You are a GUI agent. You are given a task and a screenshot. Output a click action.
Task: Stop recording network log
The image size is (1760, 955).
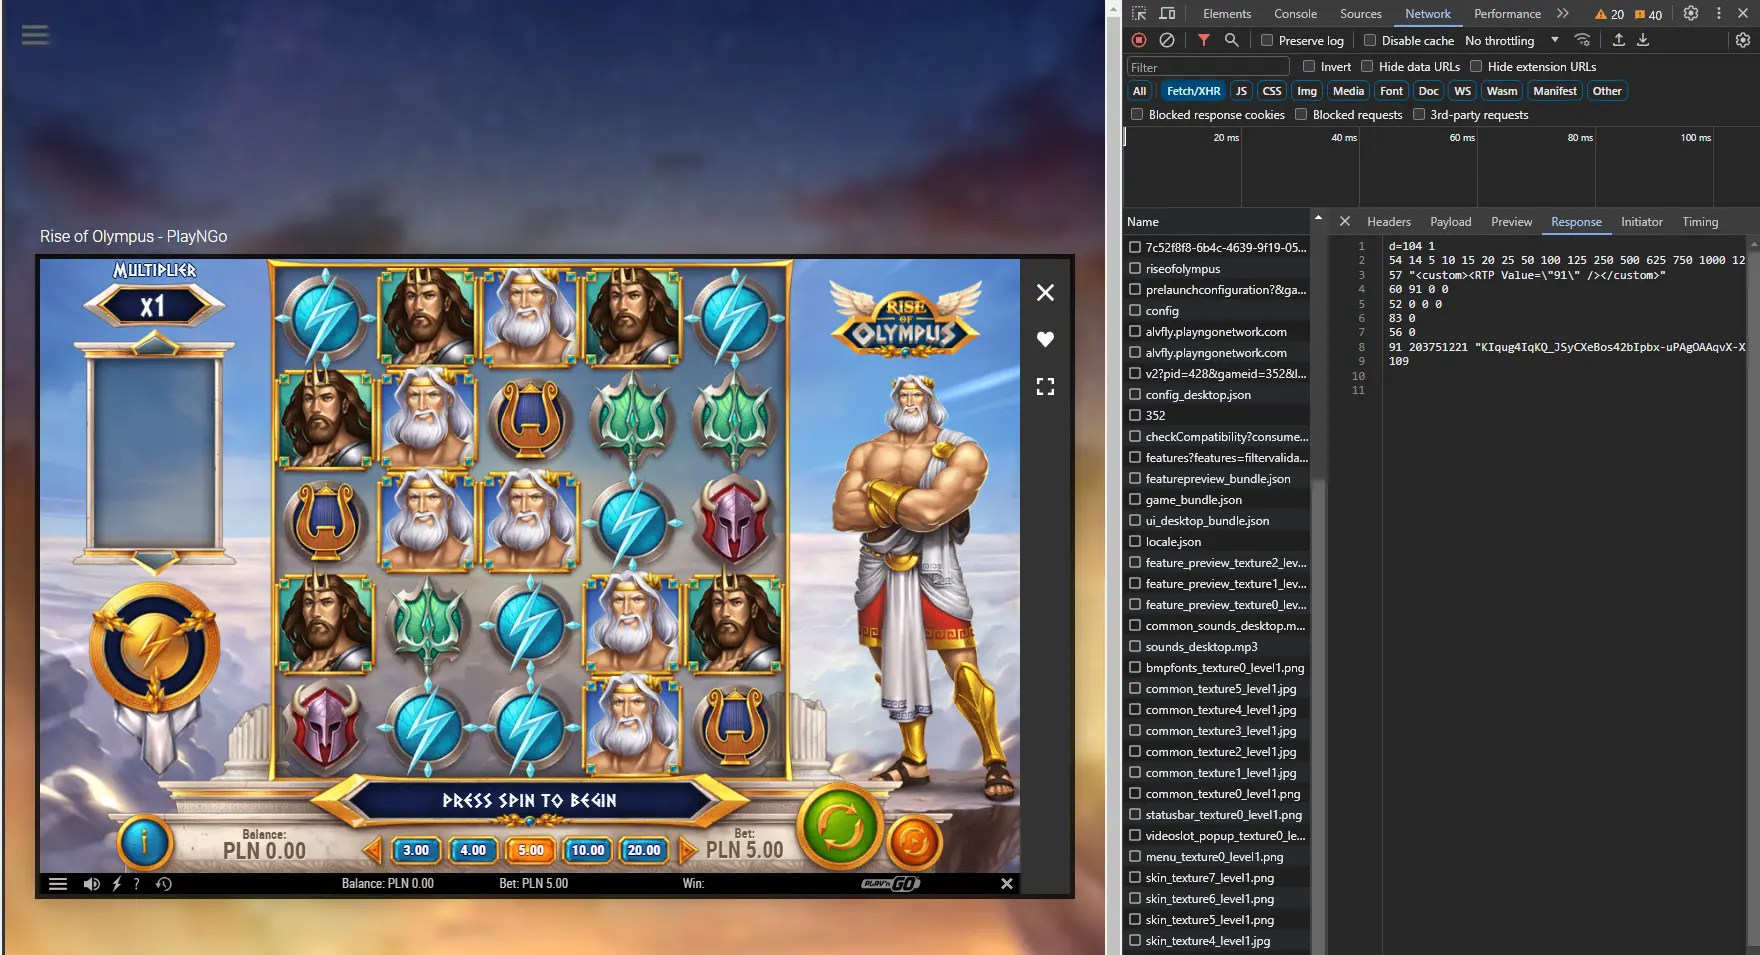(1139, 40)
